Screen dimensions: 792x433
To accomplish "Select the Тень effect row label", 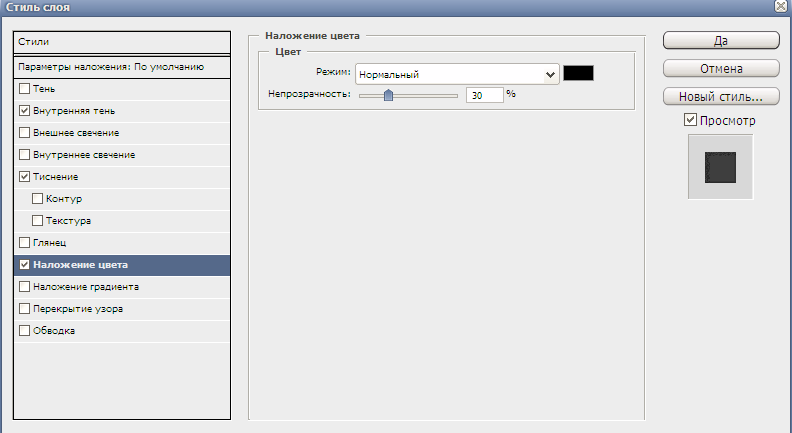I will pyautogui.click(x=44, y=89).
